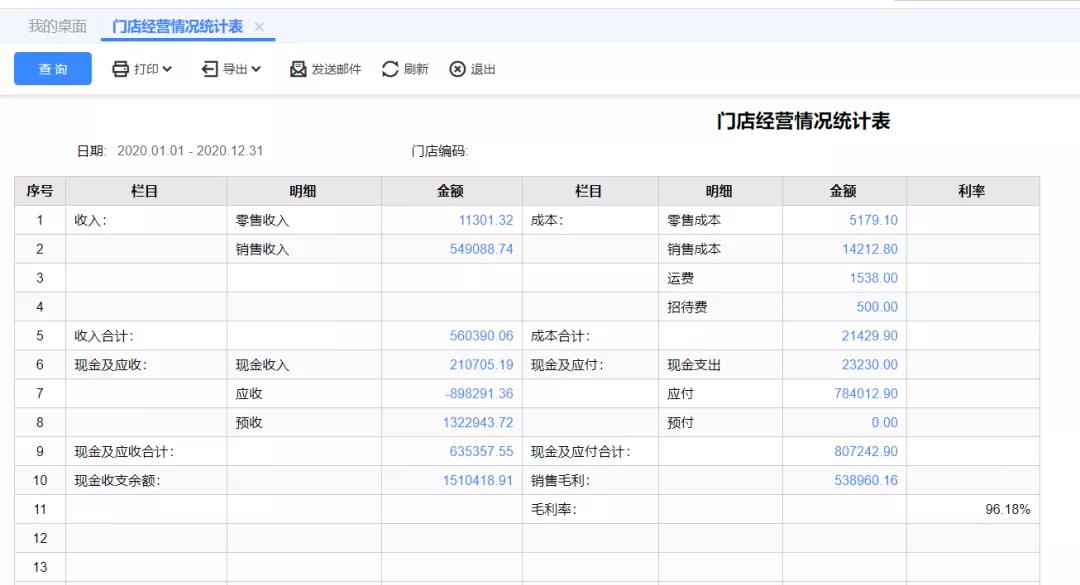This screenshot has width=1080, height=585.
Task: Click the 导出 text label
Action: (x=235, y=69)
